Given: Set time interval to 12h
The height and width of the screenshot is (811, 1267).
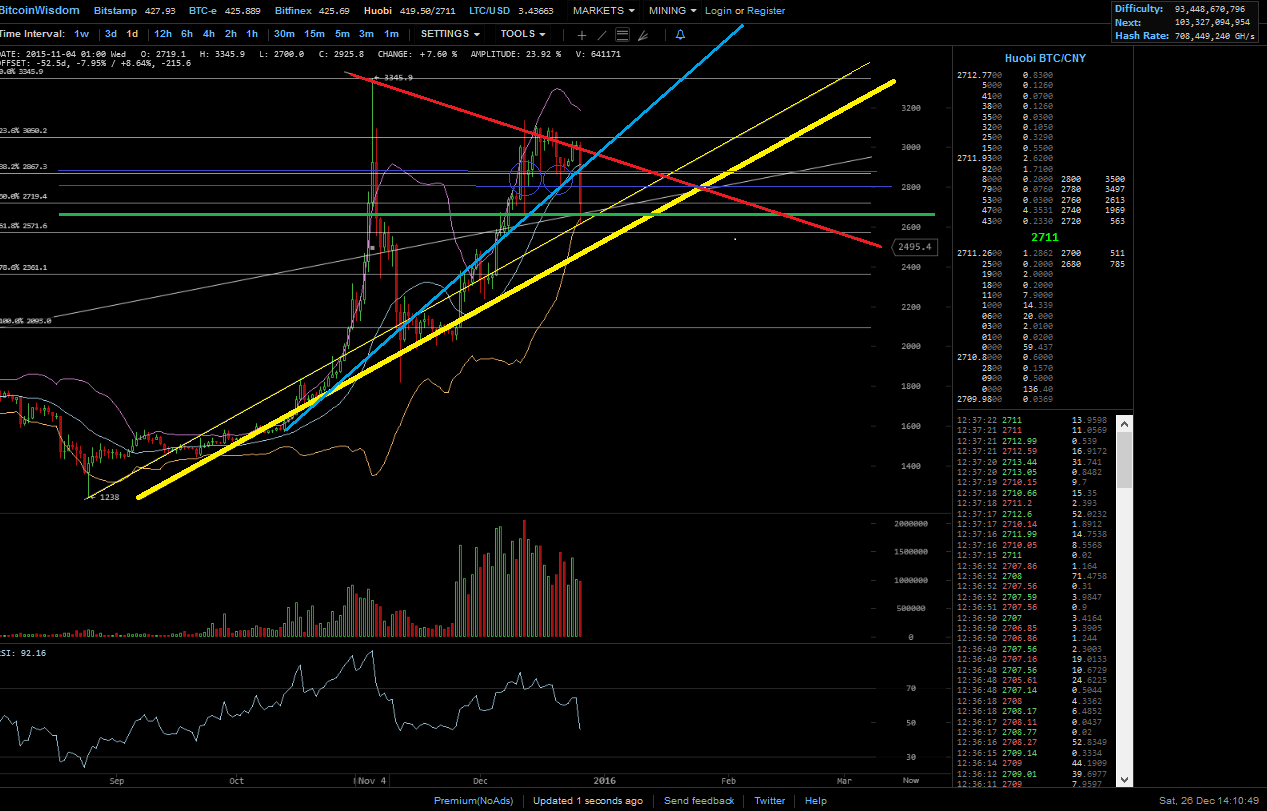Looking at the screenshot, I should point(162,34).
